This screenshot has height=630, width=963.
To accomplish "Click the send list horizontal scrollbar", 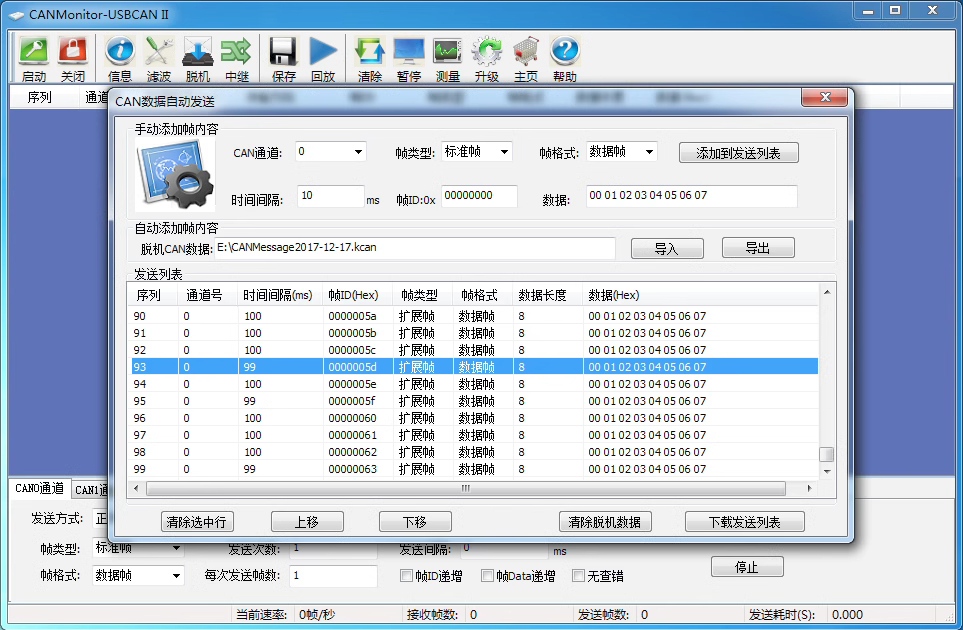I will 464,489.
